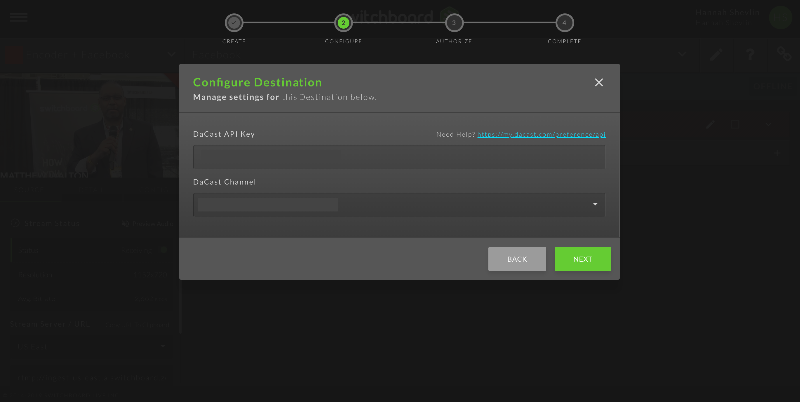Open Hannah Shevlin's user avatar menu
The height and width of the screenshot is (402, 800).
[780, 18]
